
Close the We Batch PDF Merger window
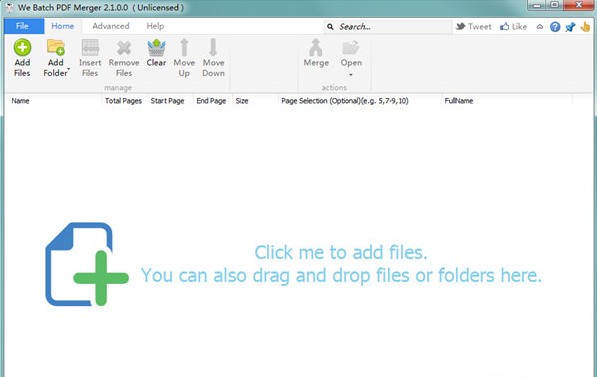click(x=578, y=5)
